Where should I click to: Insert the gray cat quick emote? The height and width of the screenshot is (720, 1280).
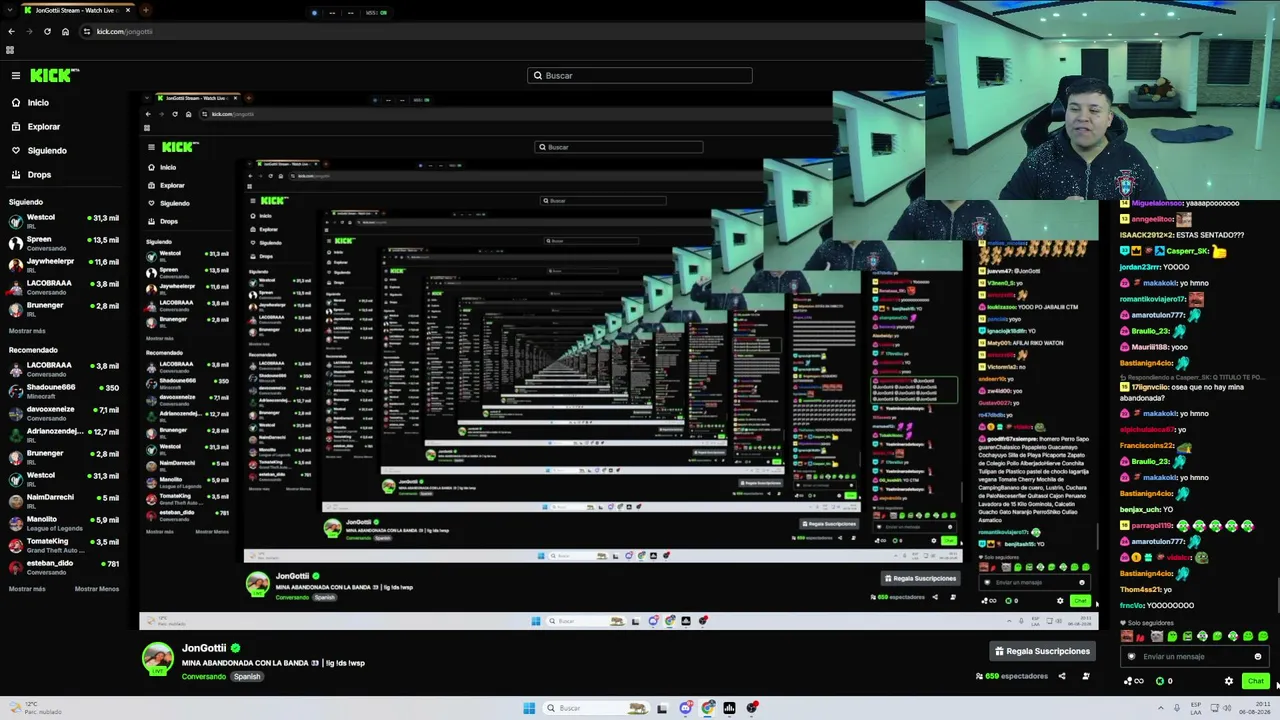(1157, 637)
